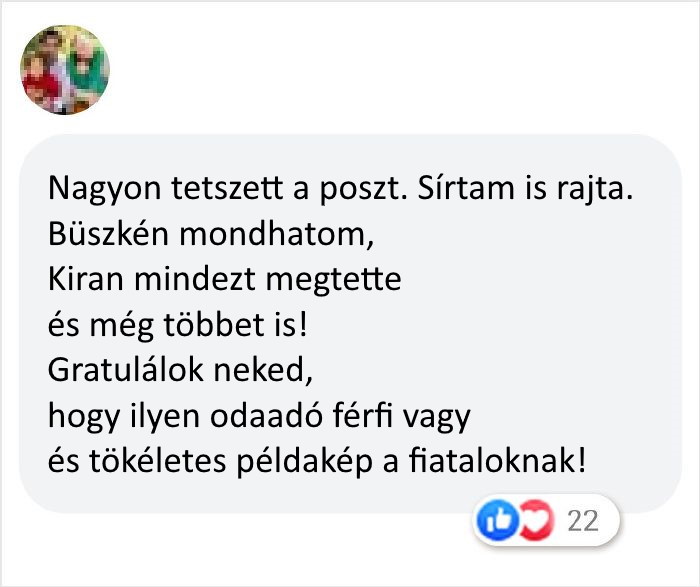Click the text "Gratulálok neked,"
Screen dimensions: 700x587
[181, 370]
